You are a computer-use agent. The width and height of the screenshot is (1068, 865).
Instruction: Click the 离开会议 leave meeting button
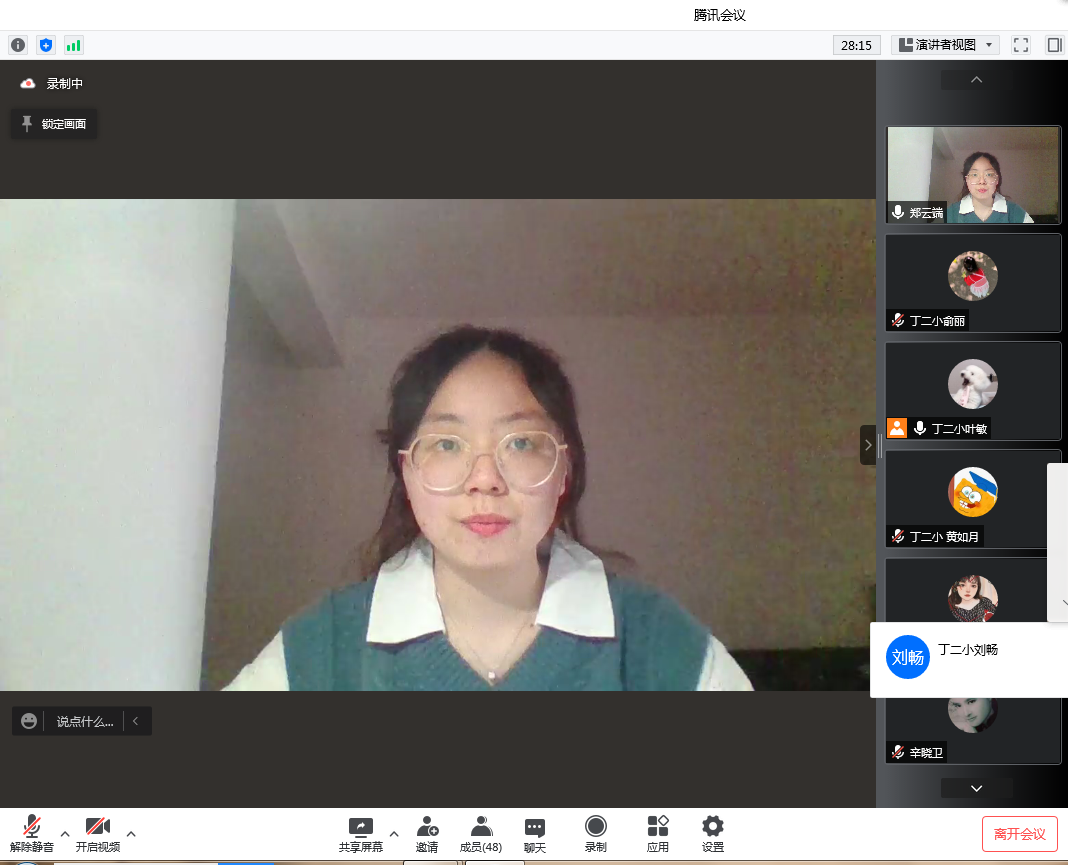(x=1020, y=834)
